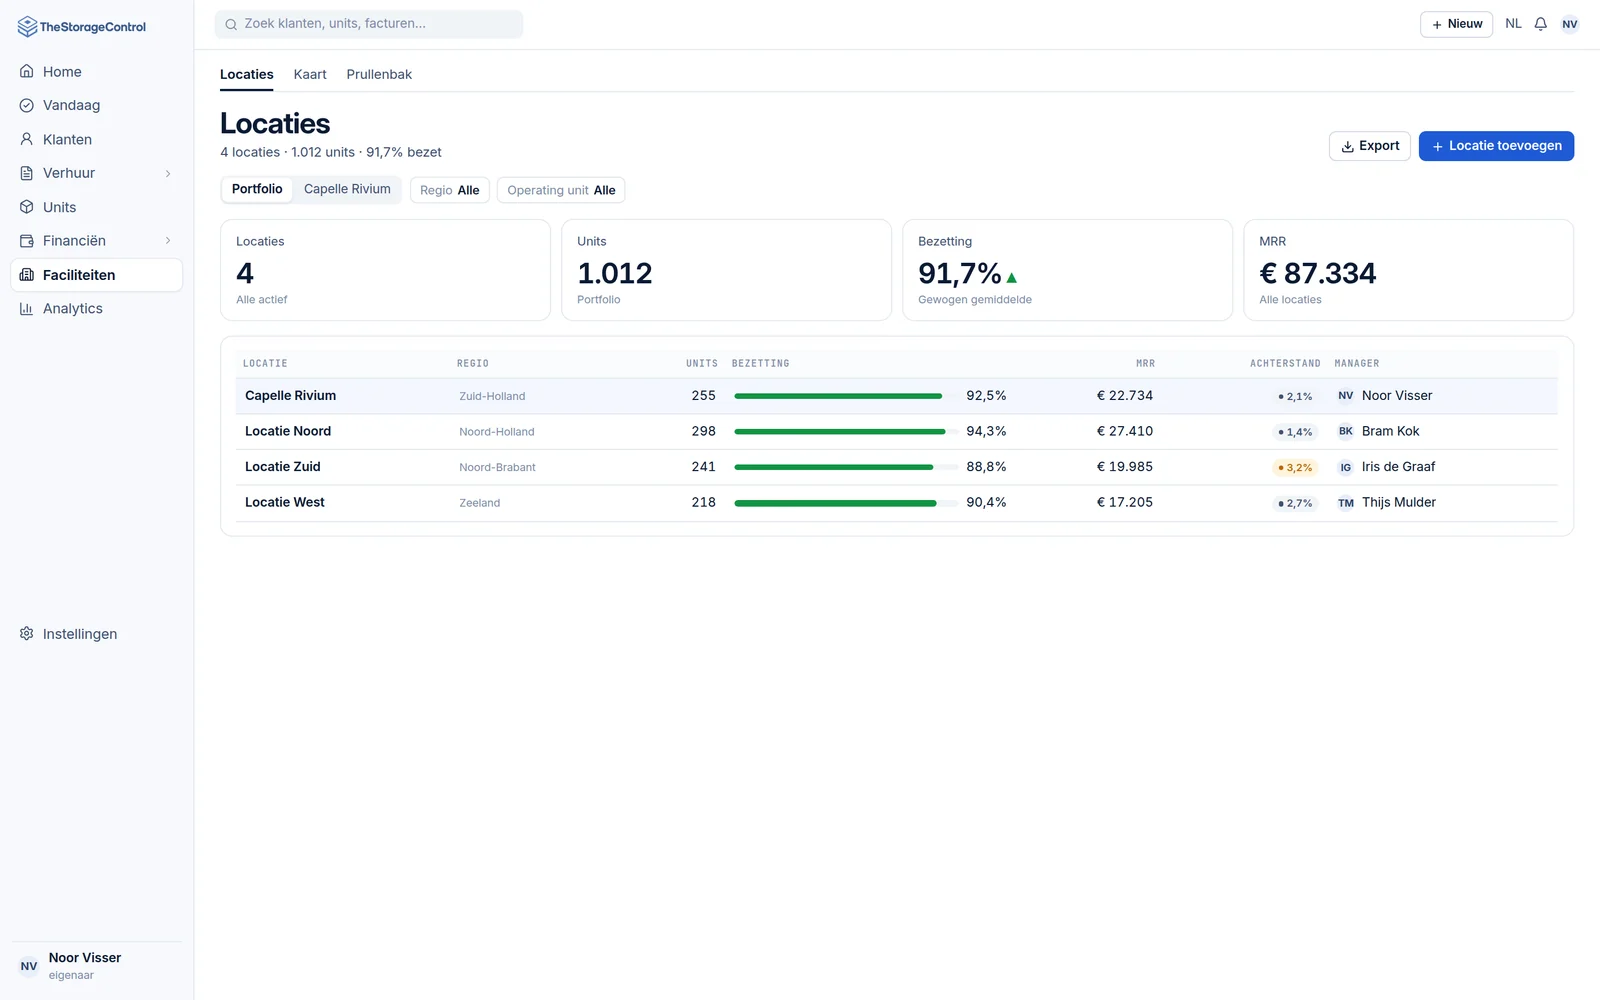Expand the Verhuur submenu chevron
1600x1000 pixels.
(168, 174)
